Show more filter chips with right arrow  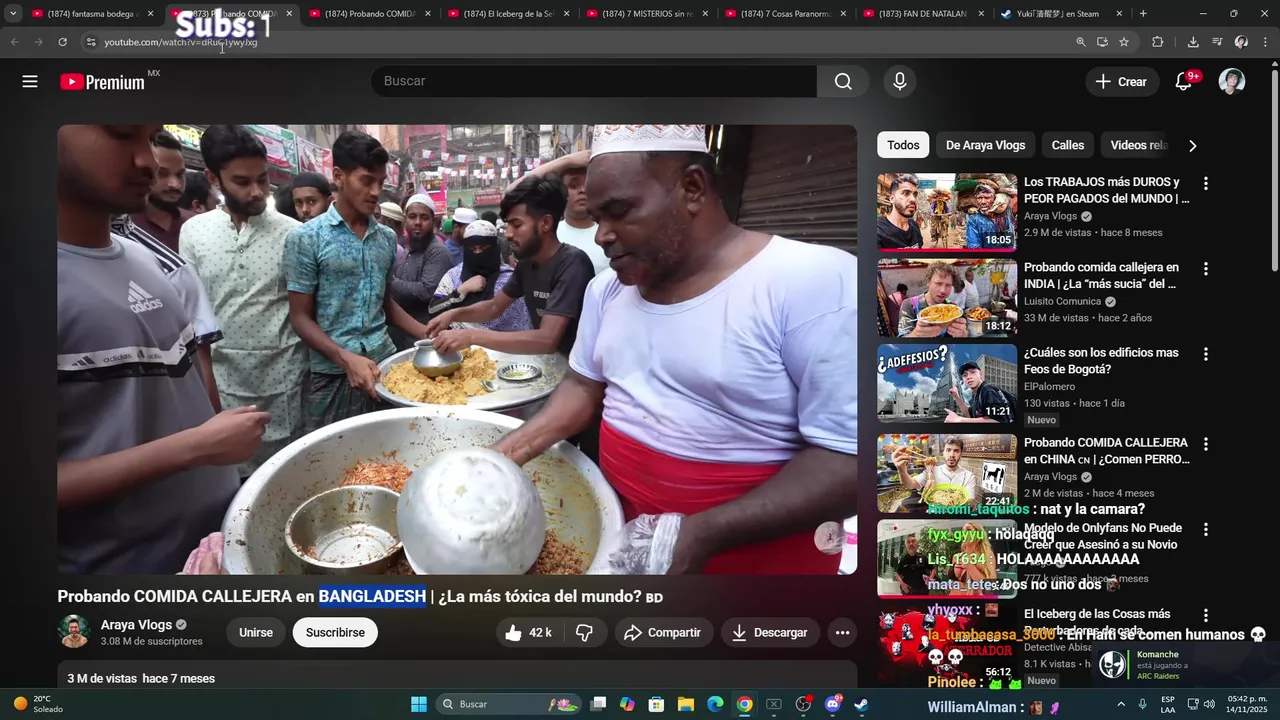[x=1192, y=146]
